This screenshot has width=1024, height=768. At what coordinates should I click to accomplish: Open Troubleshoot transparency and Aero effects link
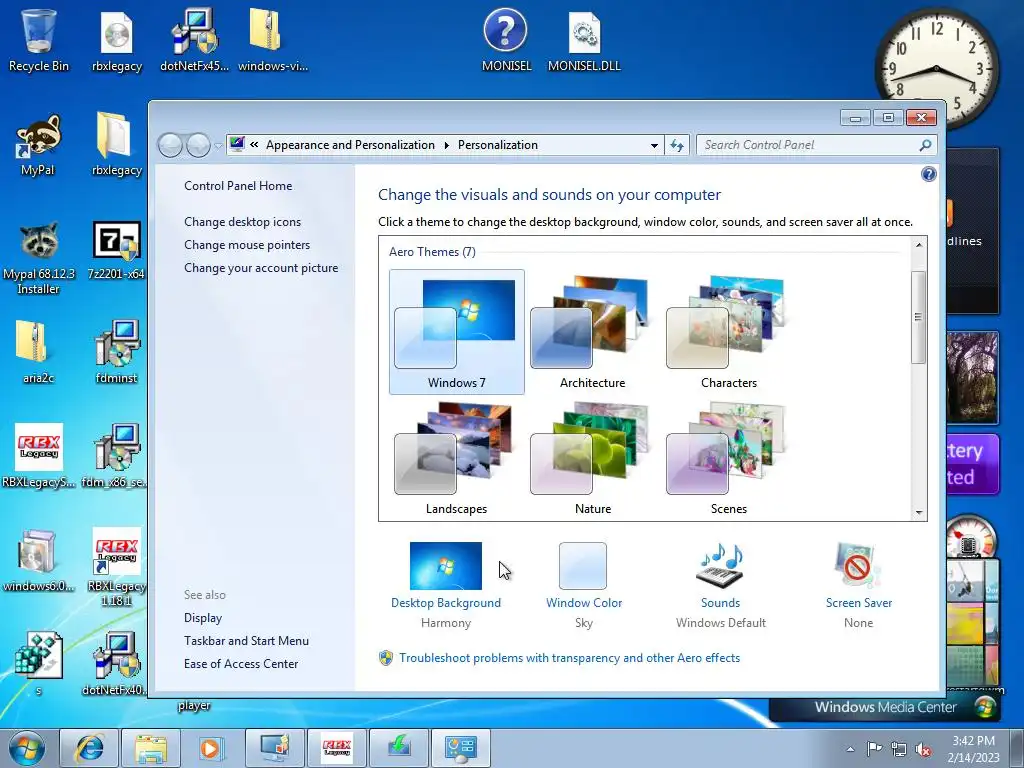point(569,658)
